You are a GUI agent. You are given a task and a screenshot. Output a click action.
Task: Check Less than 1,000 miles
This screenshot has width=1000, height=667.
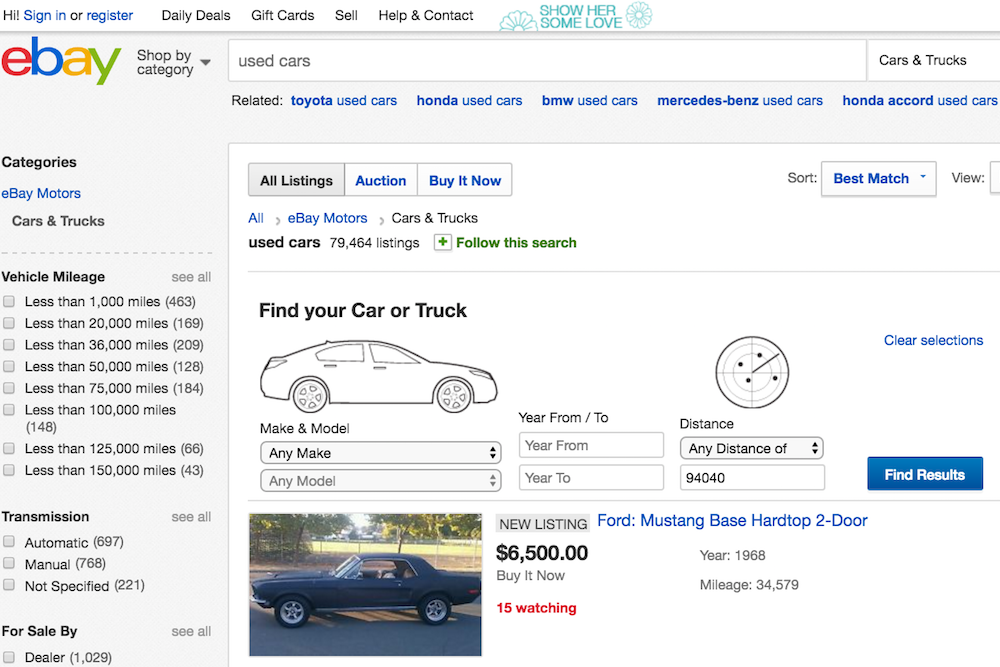[x=9, y=301]
